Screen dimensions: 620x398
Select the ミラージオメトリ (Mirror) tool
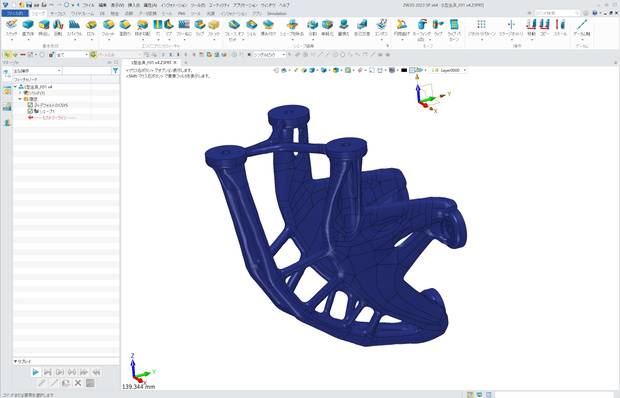coord(511,28)
